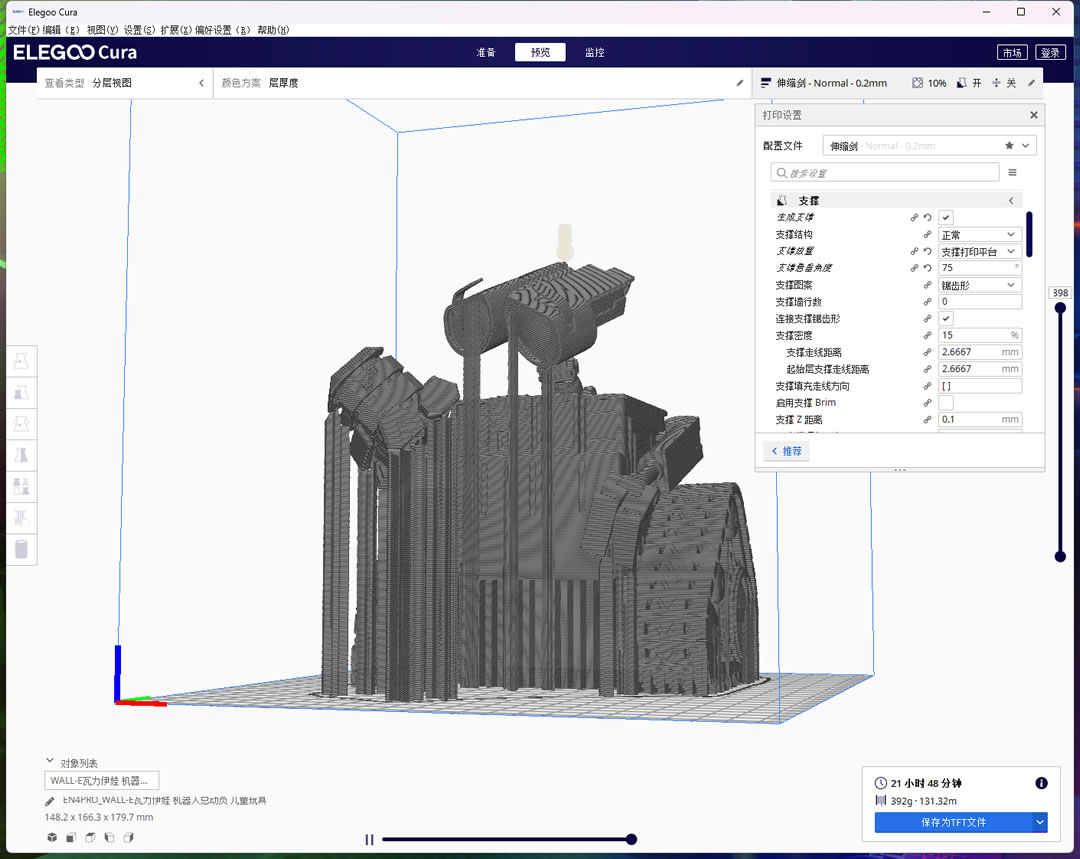Switch to the 准备 stage tab
The height and width of the screenshot is (859, 1080).
(486, 52)
